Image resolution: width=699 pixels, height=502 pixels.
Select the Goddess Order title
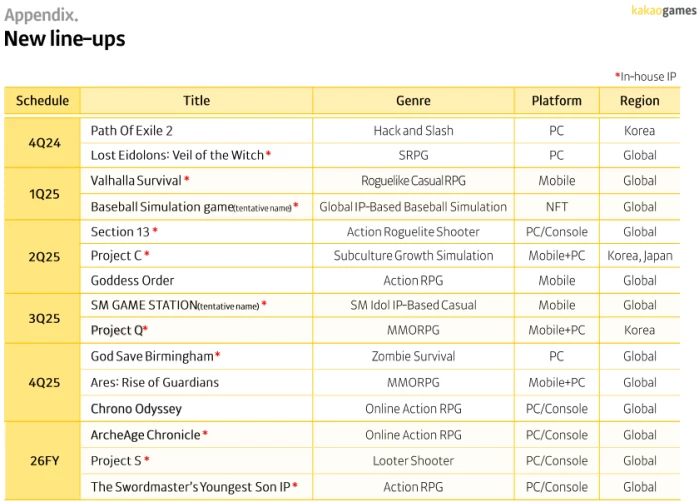tap(132, 280)
